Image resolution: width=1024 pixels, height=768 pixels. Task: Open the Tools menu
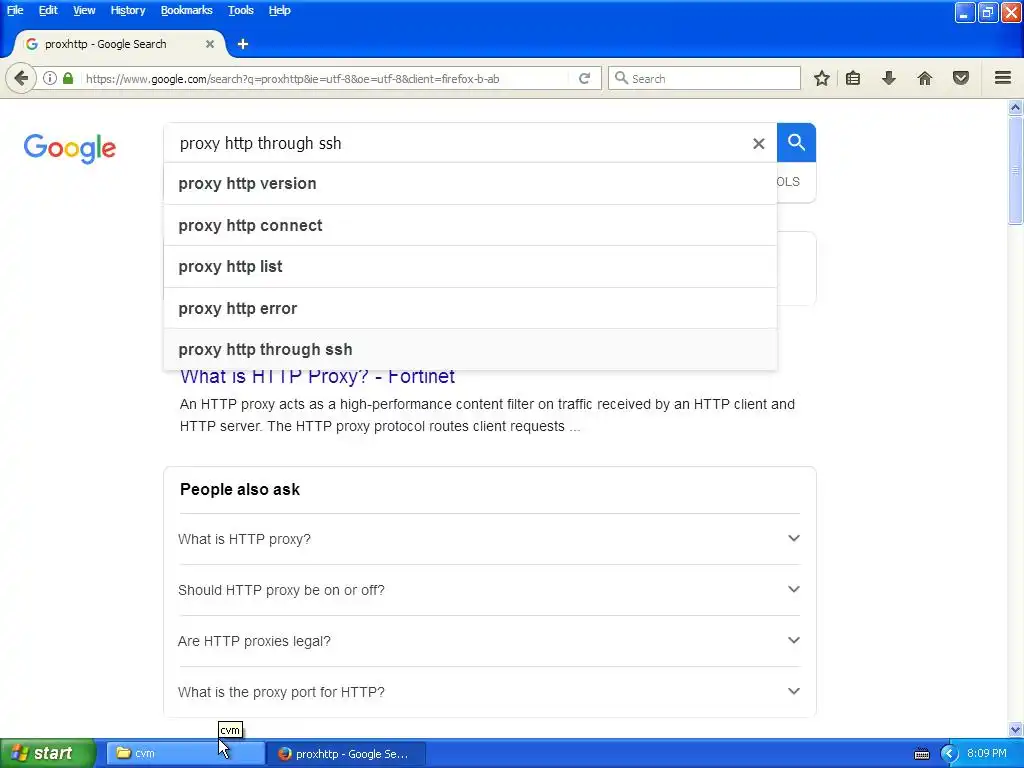click(241, 10)
